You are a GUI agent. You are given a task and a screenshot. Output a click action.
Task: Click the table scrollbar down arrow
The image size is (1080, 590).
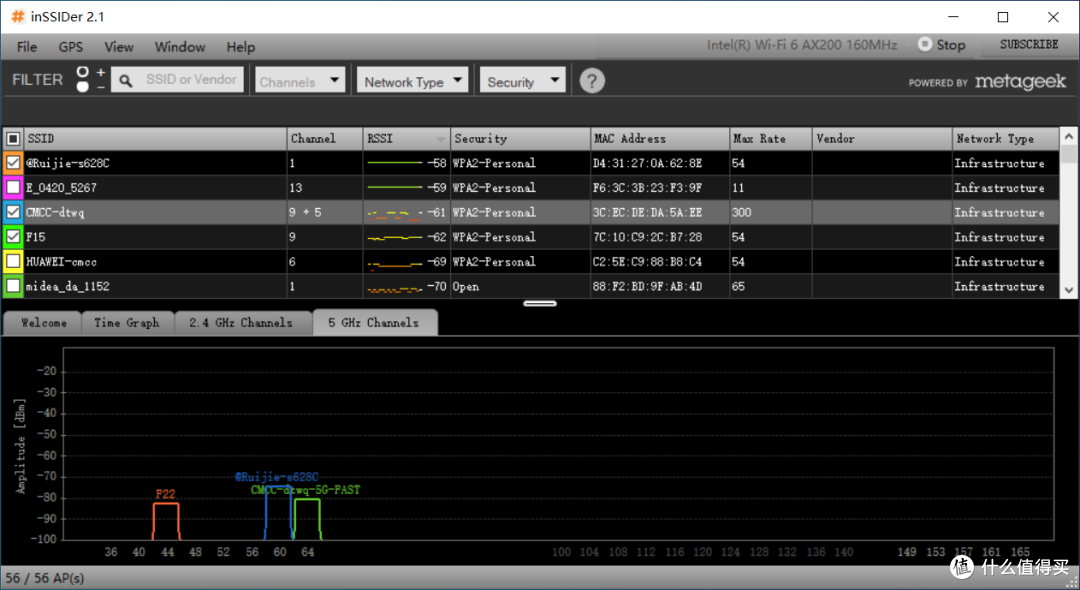click(1069, 290)
